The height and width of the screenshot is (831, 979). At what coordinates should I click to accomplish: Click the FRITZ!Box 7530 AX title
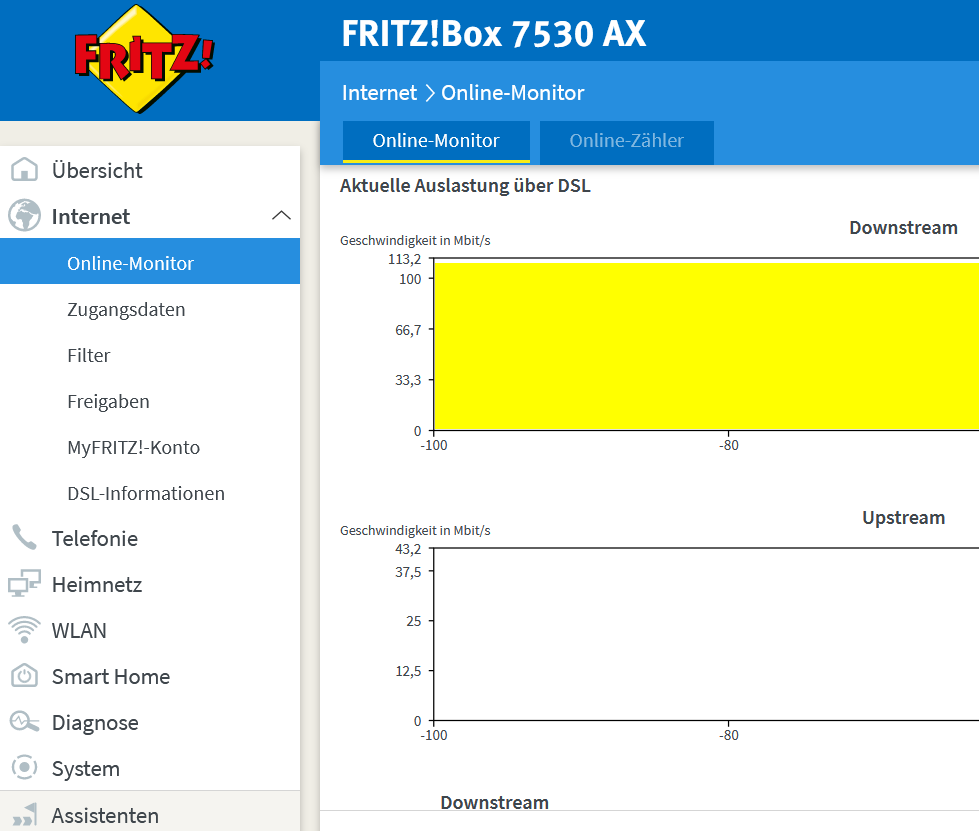point(493,33)
